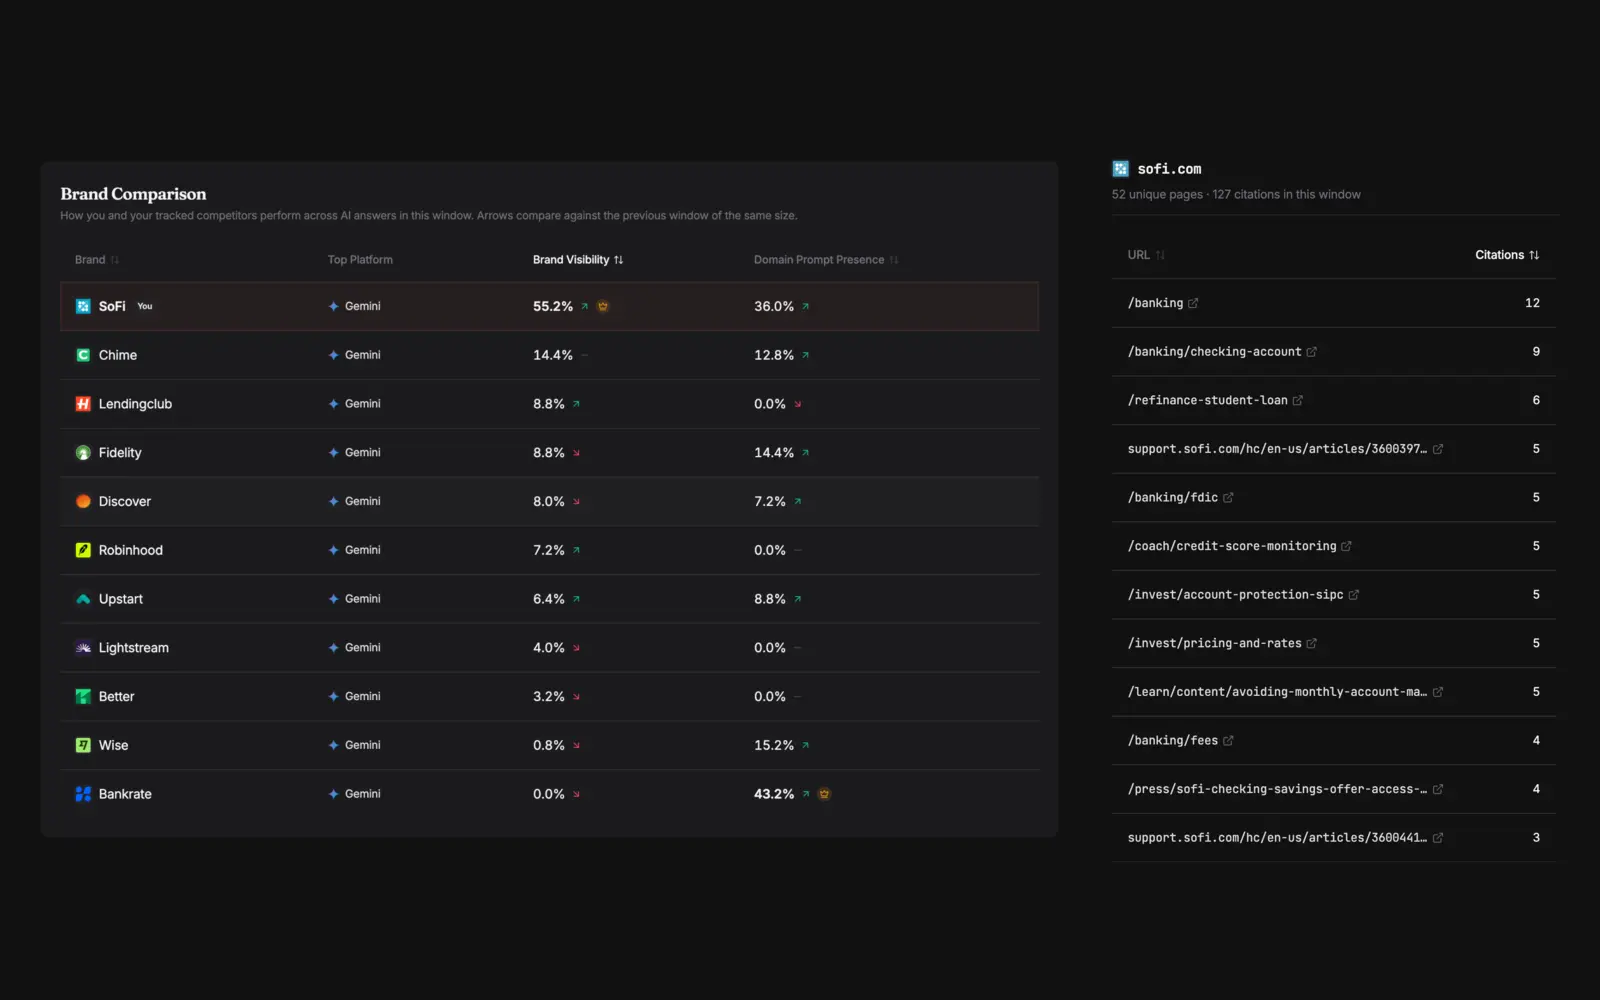Open the /refinance-student-loan link
The image size is (1600, 1000).
tap(1207, 400)
